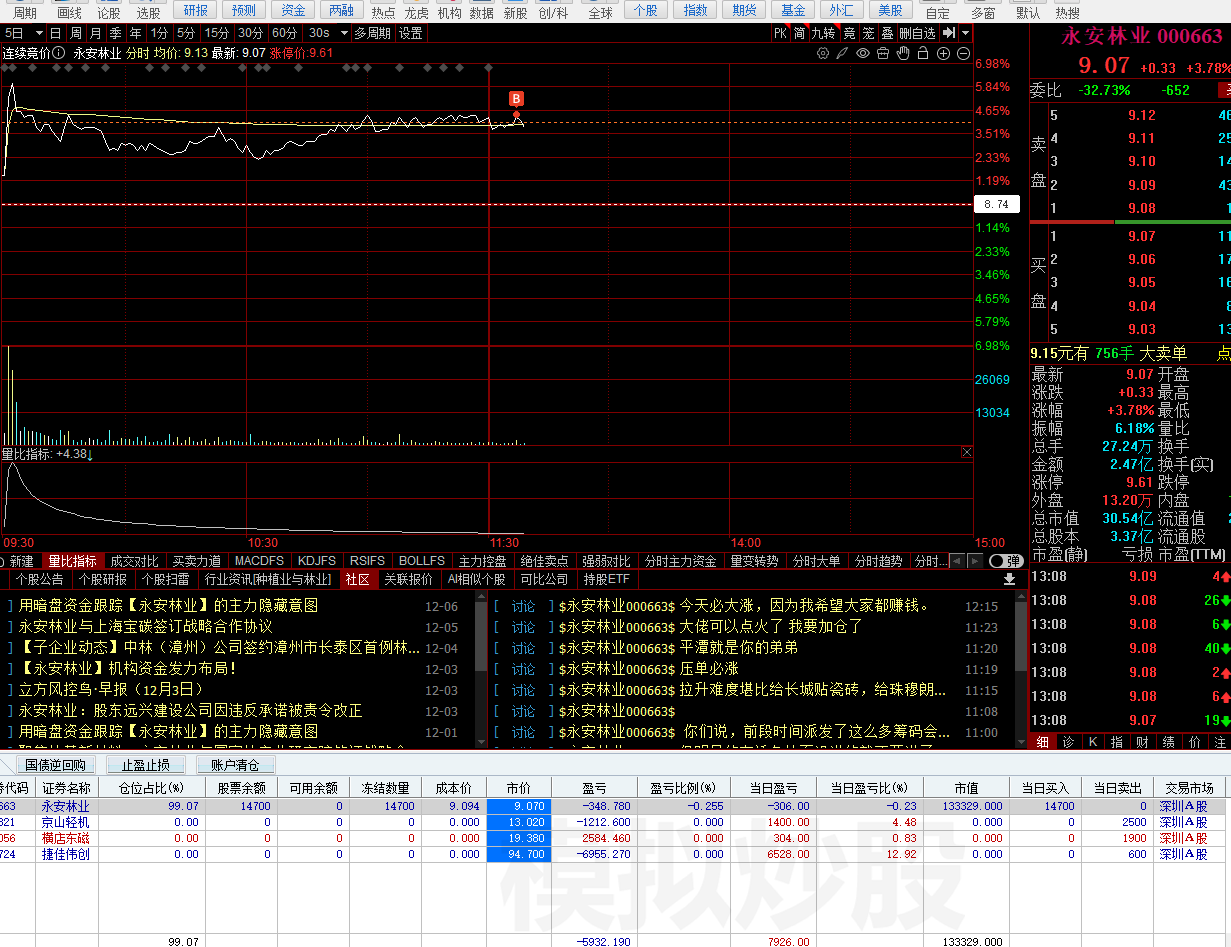Open post 今天必大涨 discussion

click(x=805, y=605)
